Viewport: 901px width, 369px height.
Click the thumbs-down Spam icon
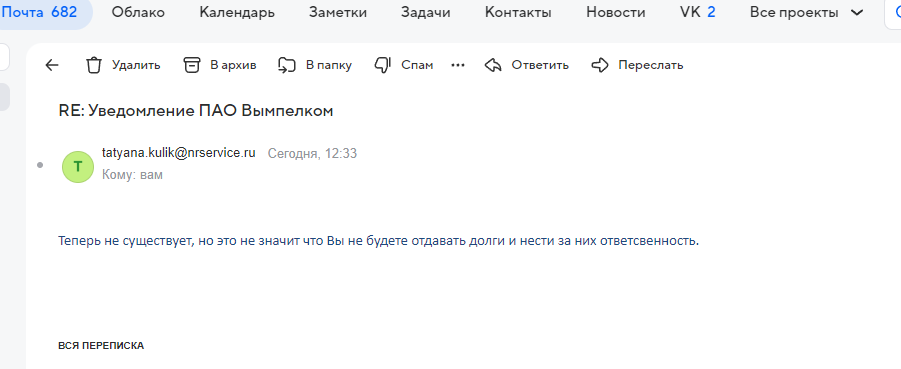[x=383, y=66]
